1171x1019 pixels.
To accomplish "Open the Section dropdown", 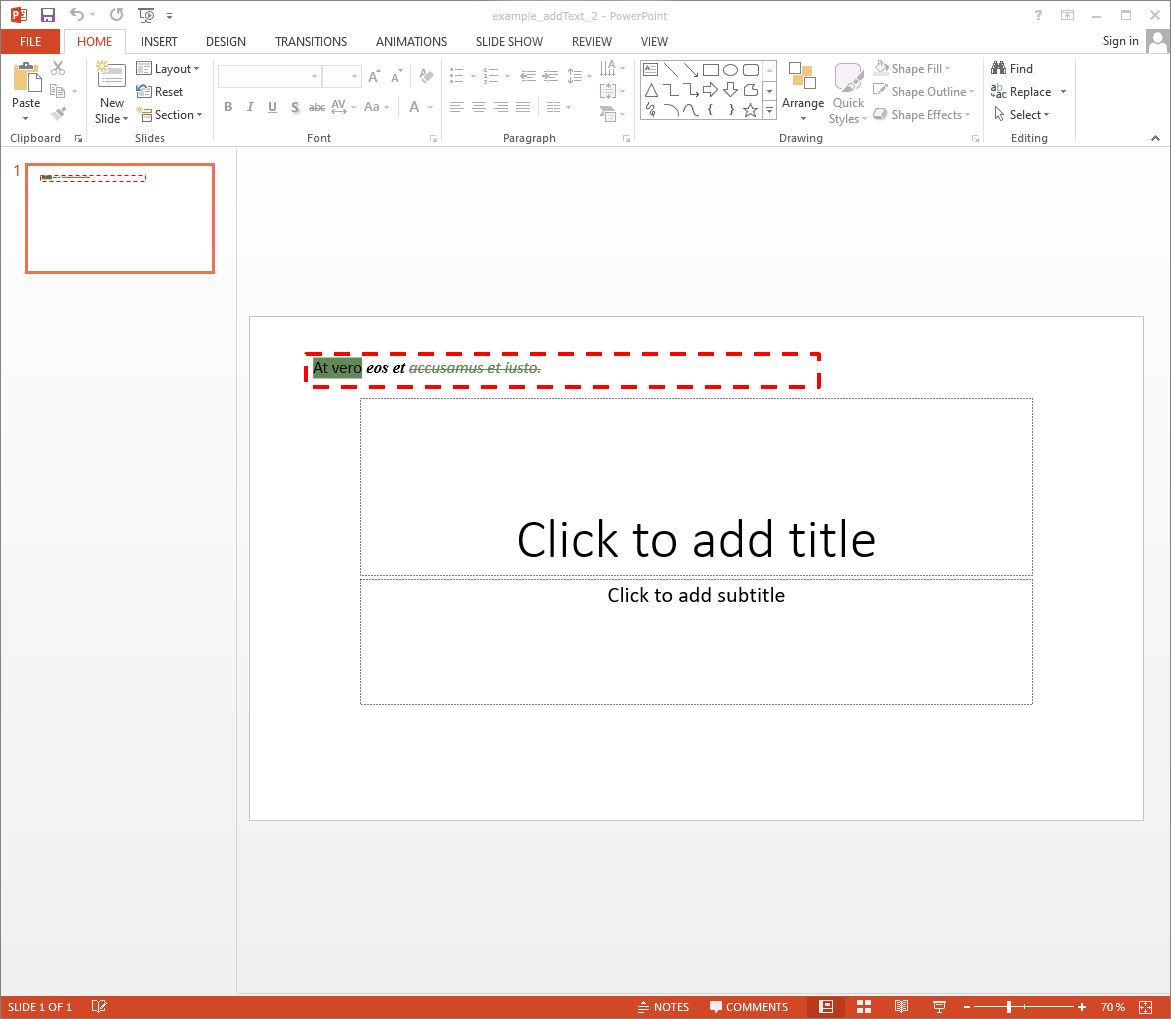I will (x=170, y=114).
